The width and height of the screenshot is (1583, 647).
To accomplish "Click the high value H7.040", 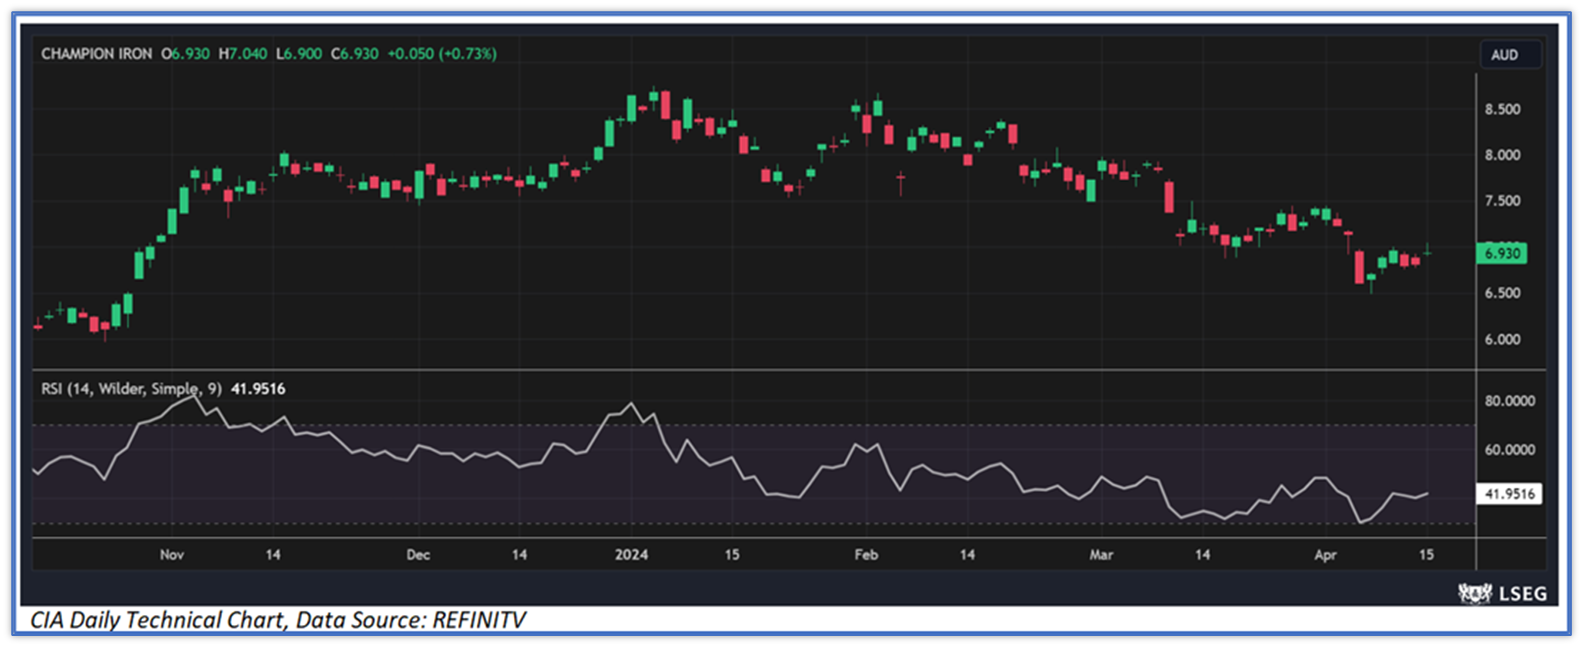I will click(x=243, y=54).
